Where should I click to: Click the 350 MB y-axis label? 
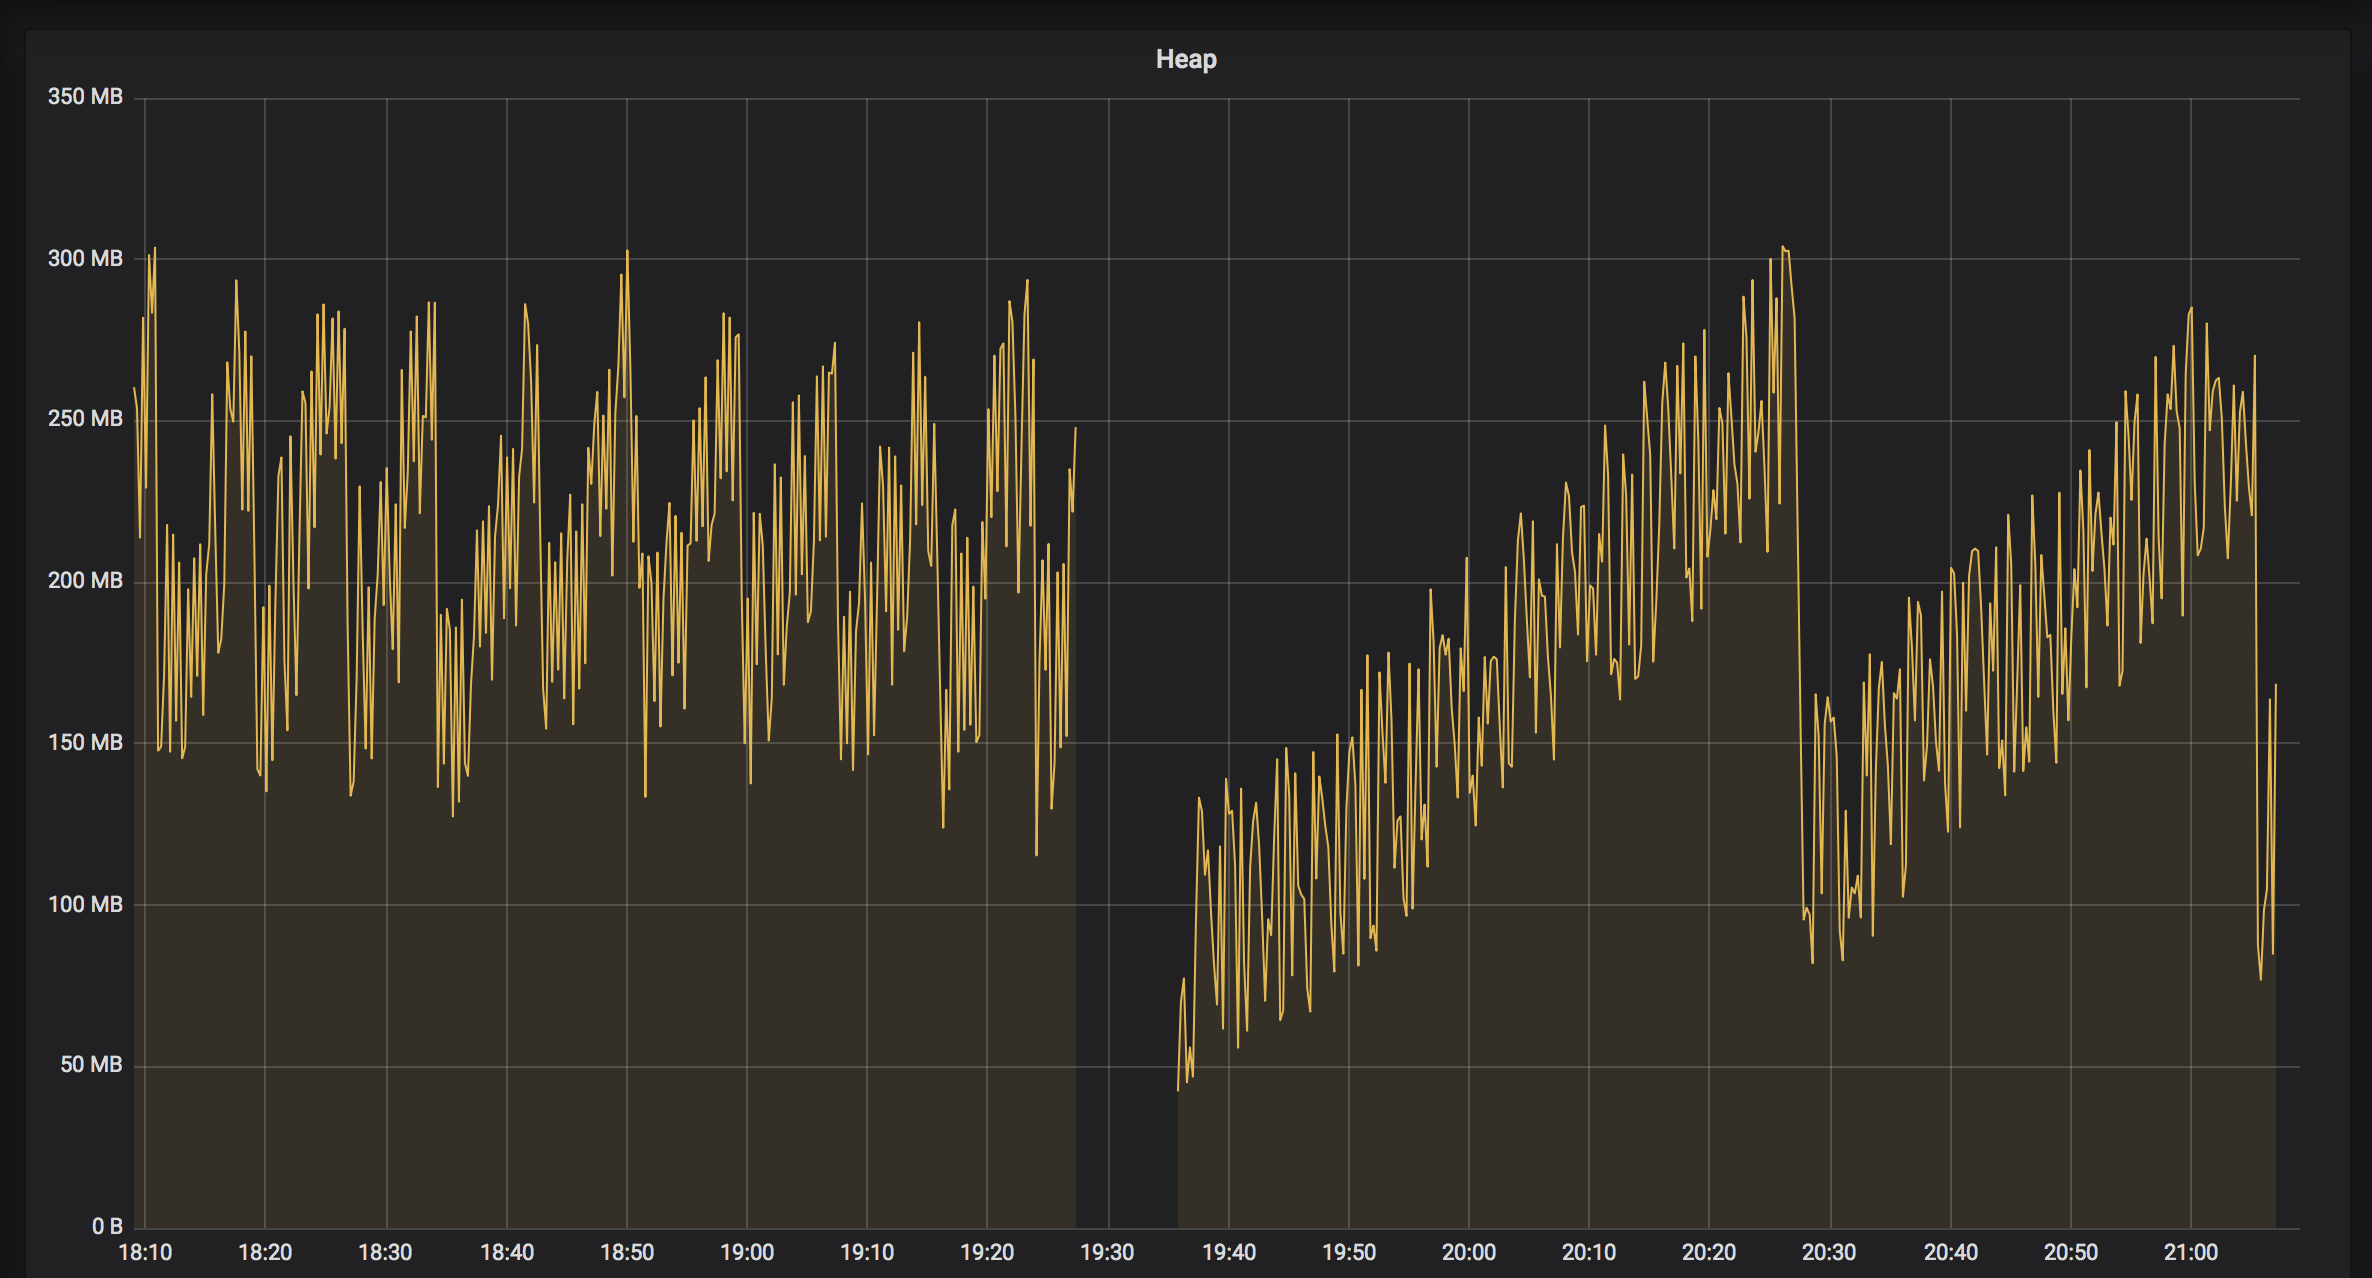coord(87,96)
